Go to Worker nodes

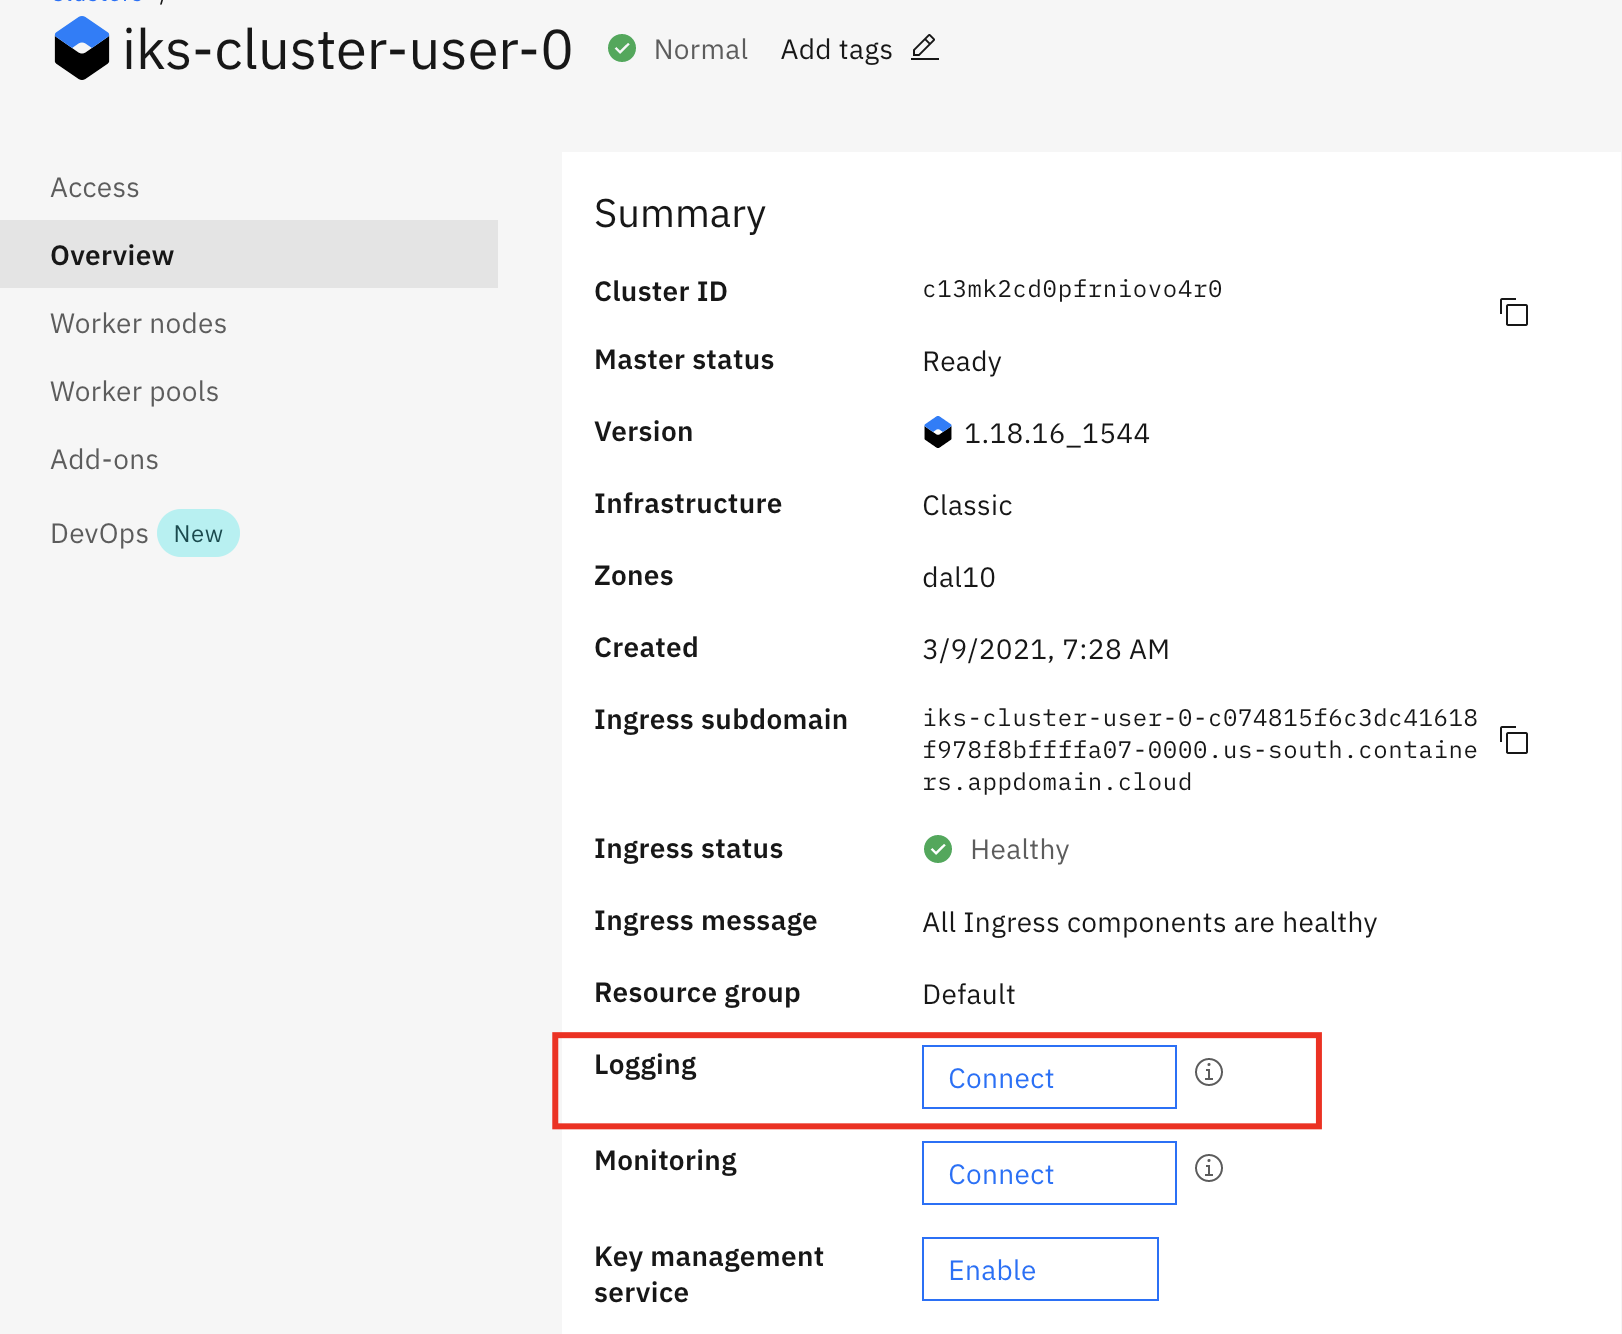(138, 324)
